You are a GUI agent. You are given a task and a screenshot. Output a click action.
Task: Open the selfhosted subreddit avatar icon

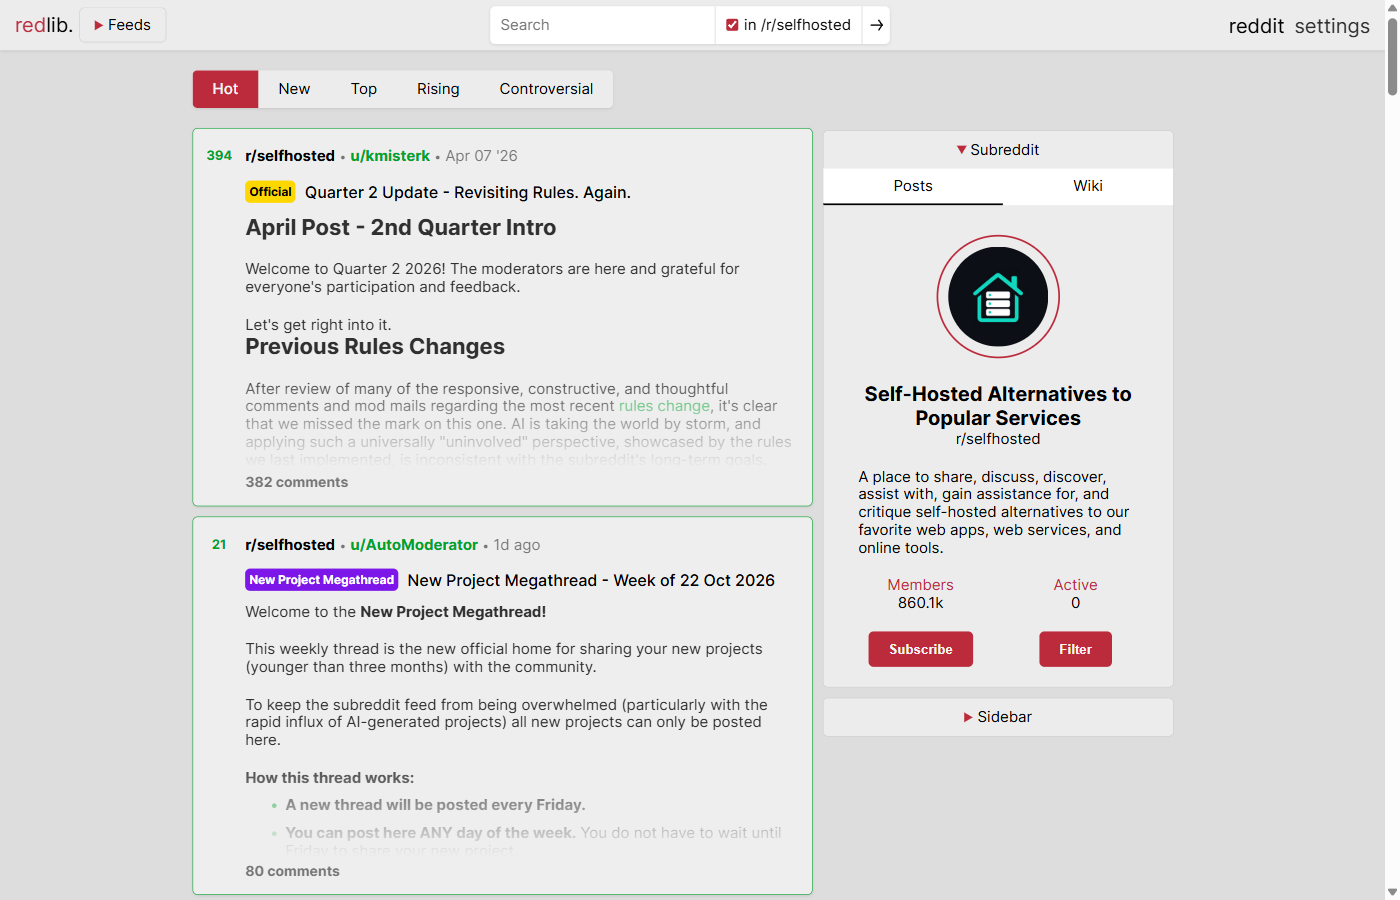[x=998, y=297]
